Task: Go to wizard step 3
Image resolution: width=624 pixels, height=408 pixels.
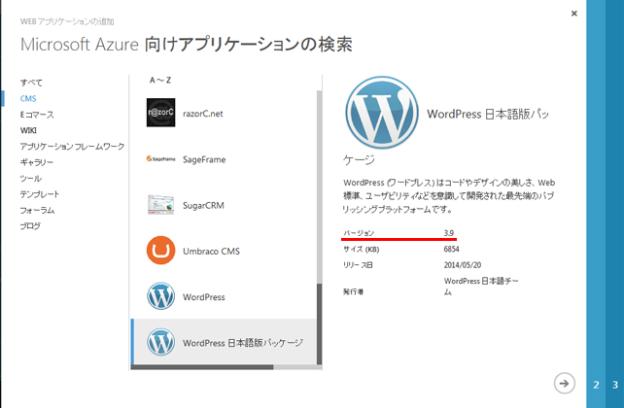Action: 615,385
